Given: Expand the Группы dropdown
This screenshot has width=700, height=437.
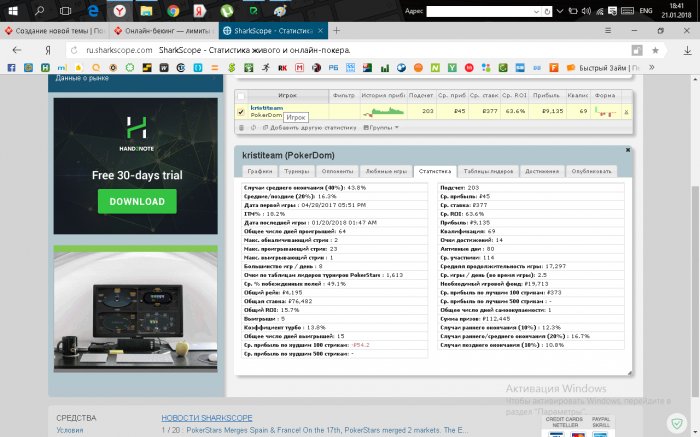Looking at the screenshot, I should [381, 128].
